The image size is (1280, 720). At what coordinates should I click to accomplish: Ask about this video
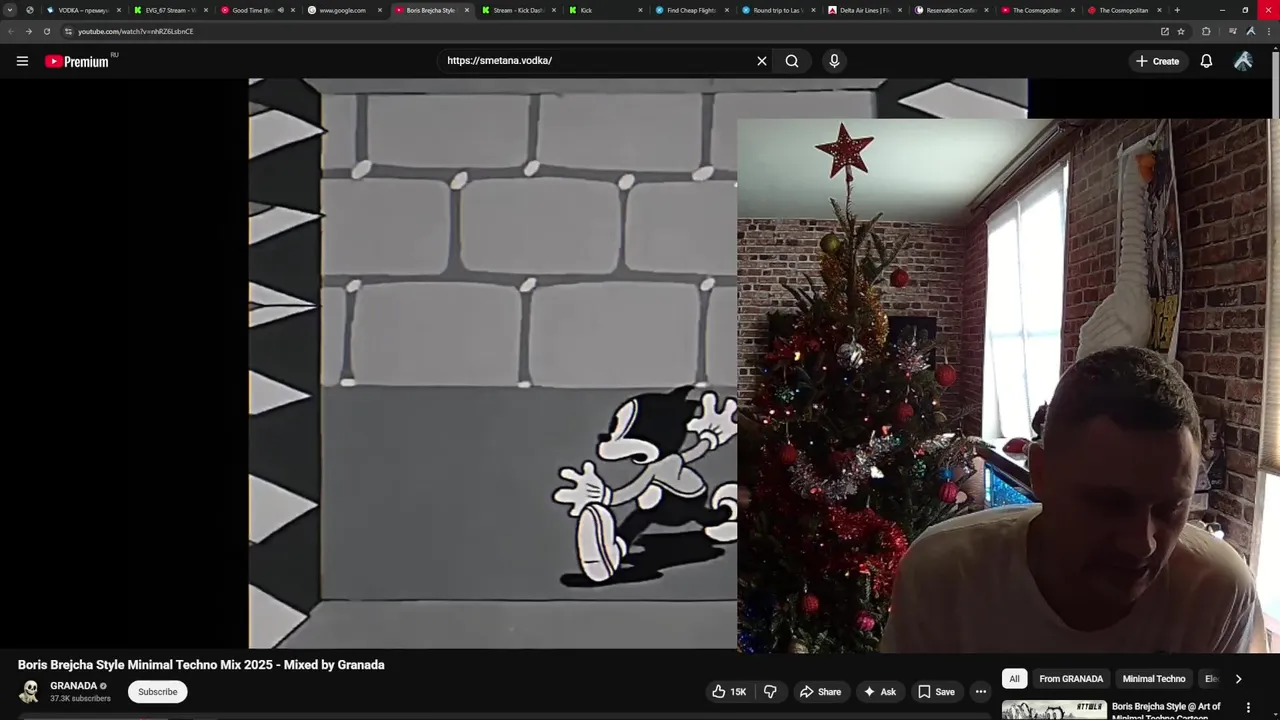(x=879, y=692)
